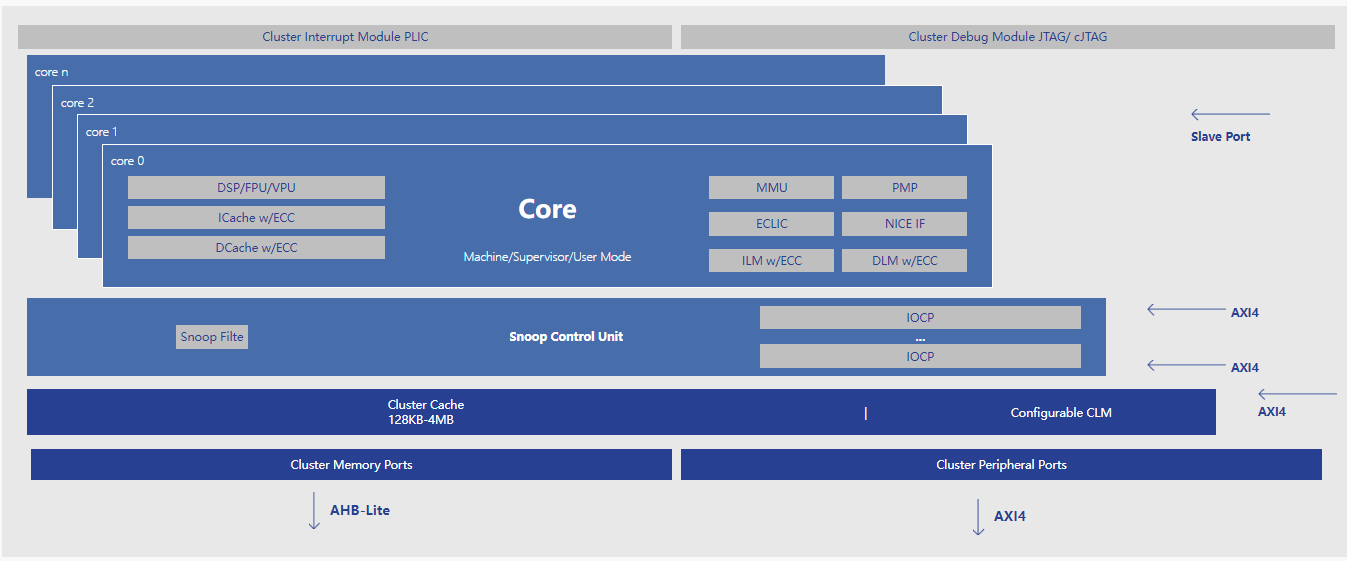Click the DLM w/ECC block

904,261
